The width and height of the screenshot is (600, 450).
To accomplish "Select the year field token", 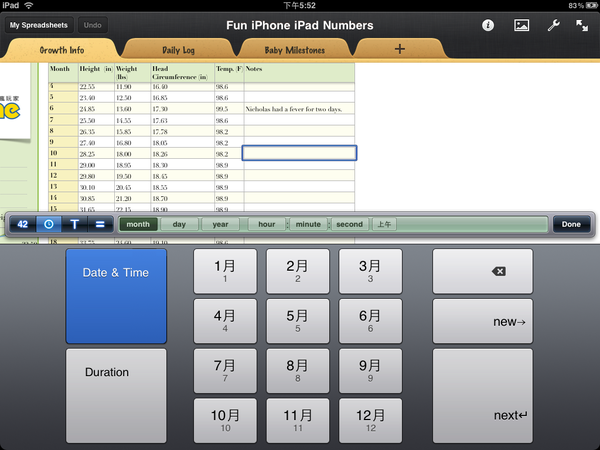I will pyautogui.click(x=220, y=224).
